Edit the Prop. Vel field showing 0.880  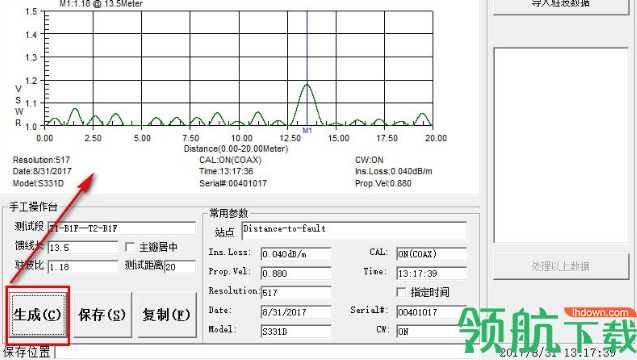coord(296,273)
